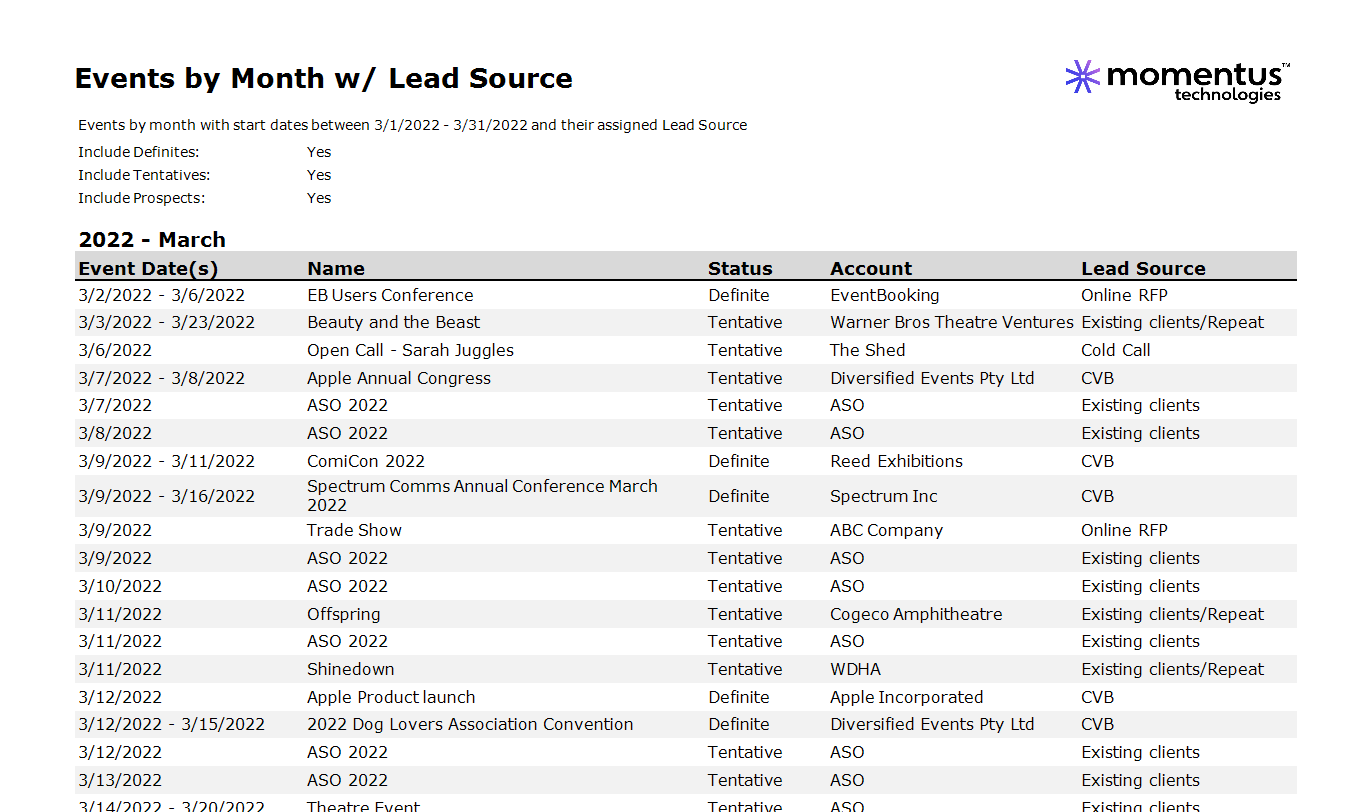Click the 'Account' column header
Screen dimensions: 1370x812
click(x=871, y=268)
